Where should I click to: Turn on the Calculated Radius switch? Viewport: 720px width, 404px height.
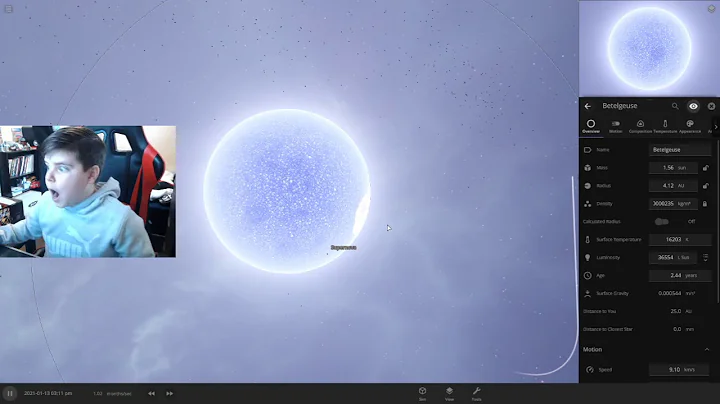click(x=661, y=222)
